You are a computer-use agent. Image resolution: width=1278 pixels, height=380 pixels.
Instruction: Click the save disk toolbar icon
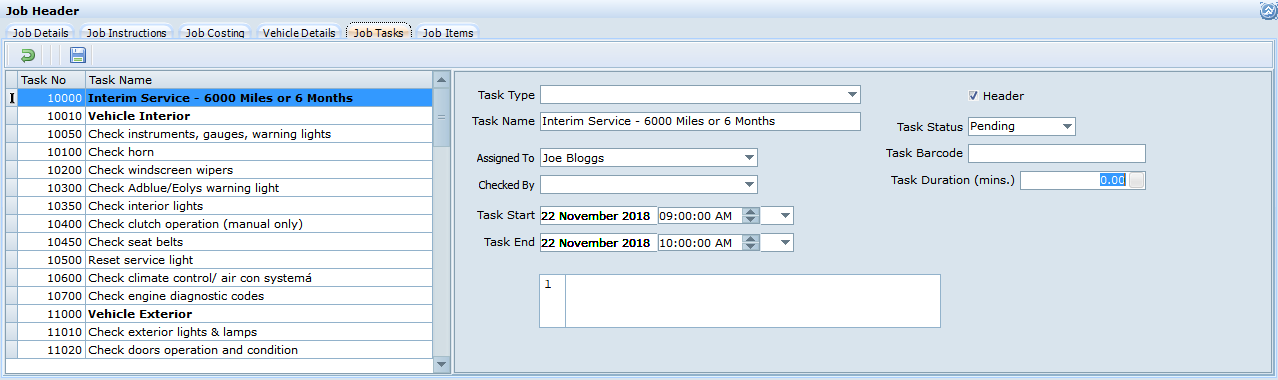pos(77,56)
